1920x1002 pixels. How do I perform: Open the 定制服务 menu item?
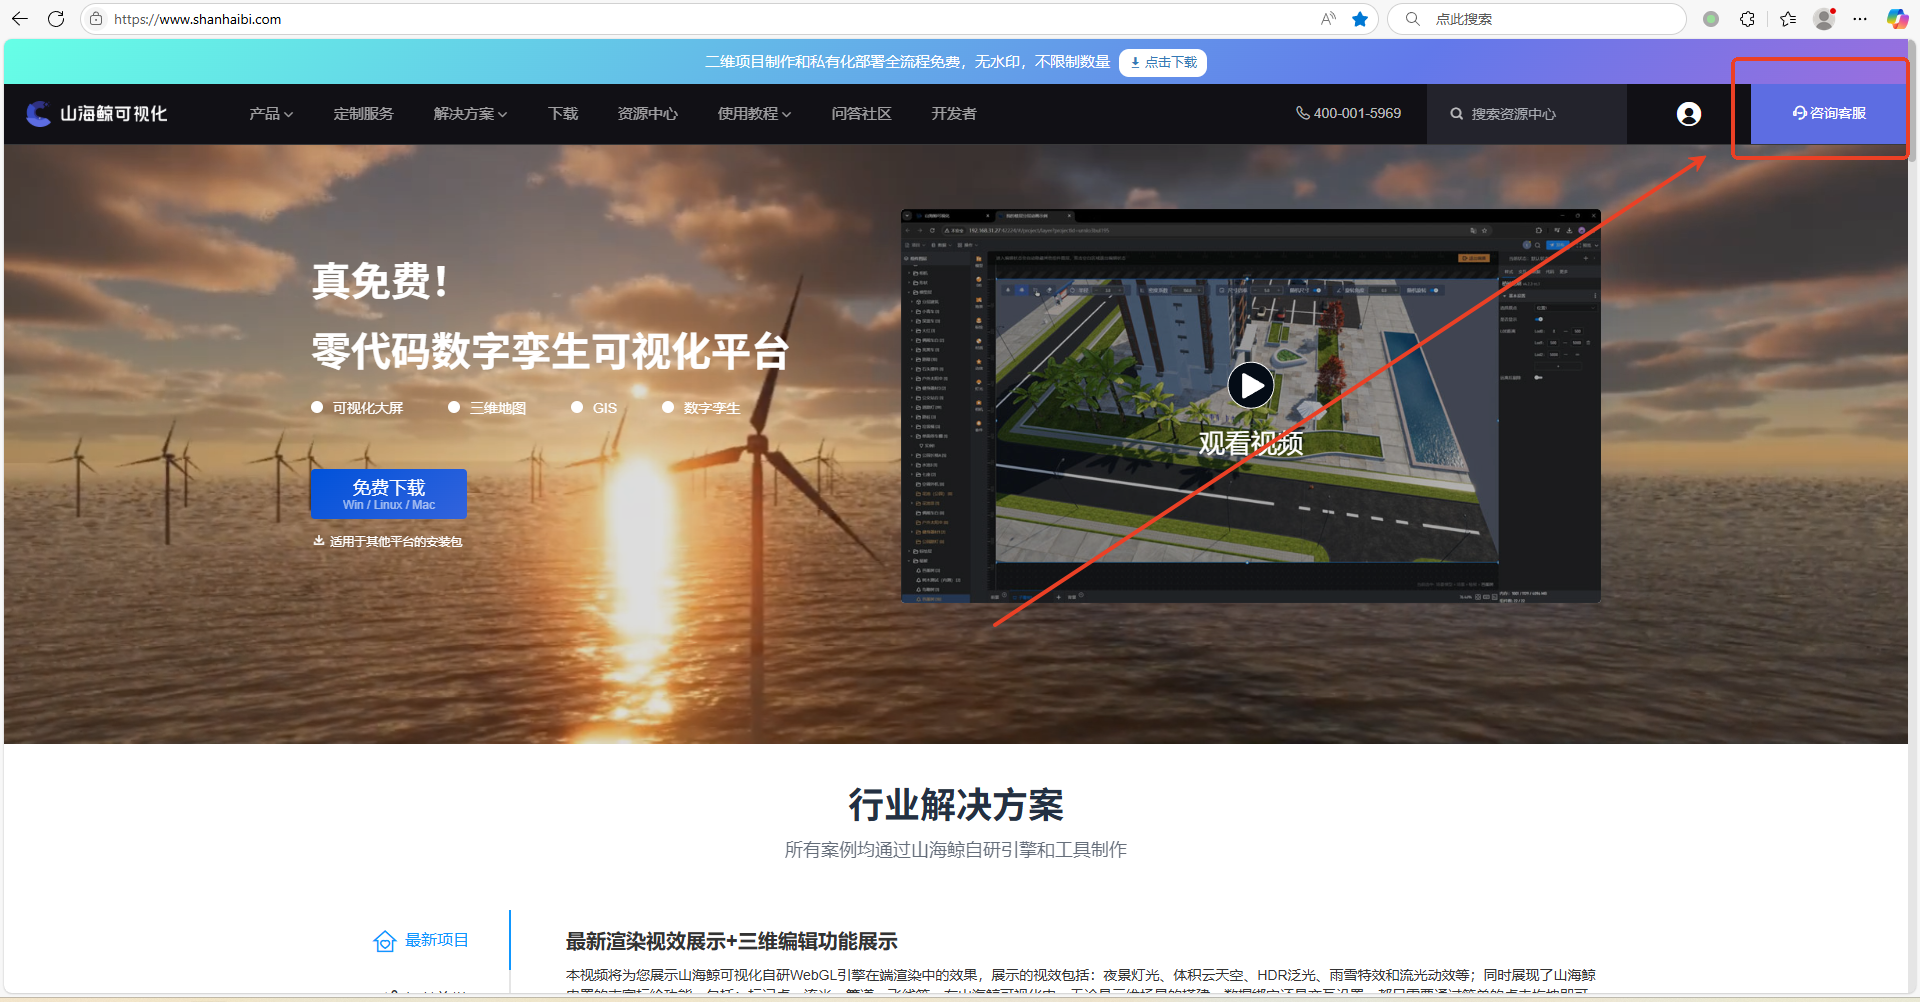point(363,114)
